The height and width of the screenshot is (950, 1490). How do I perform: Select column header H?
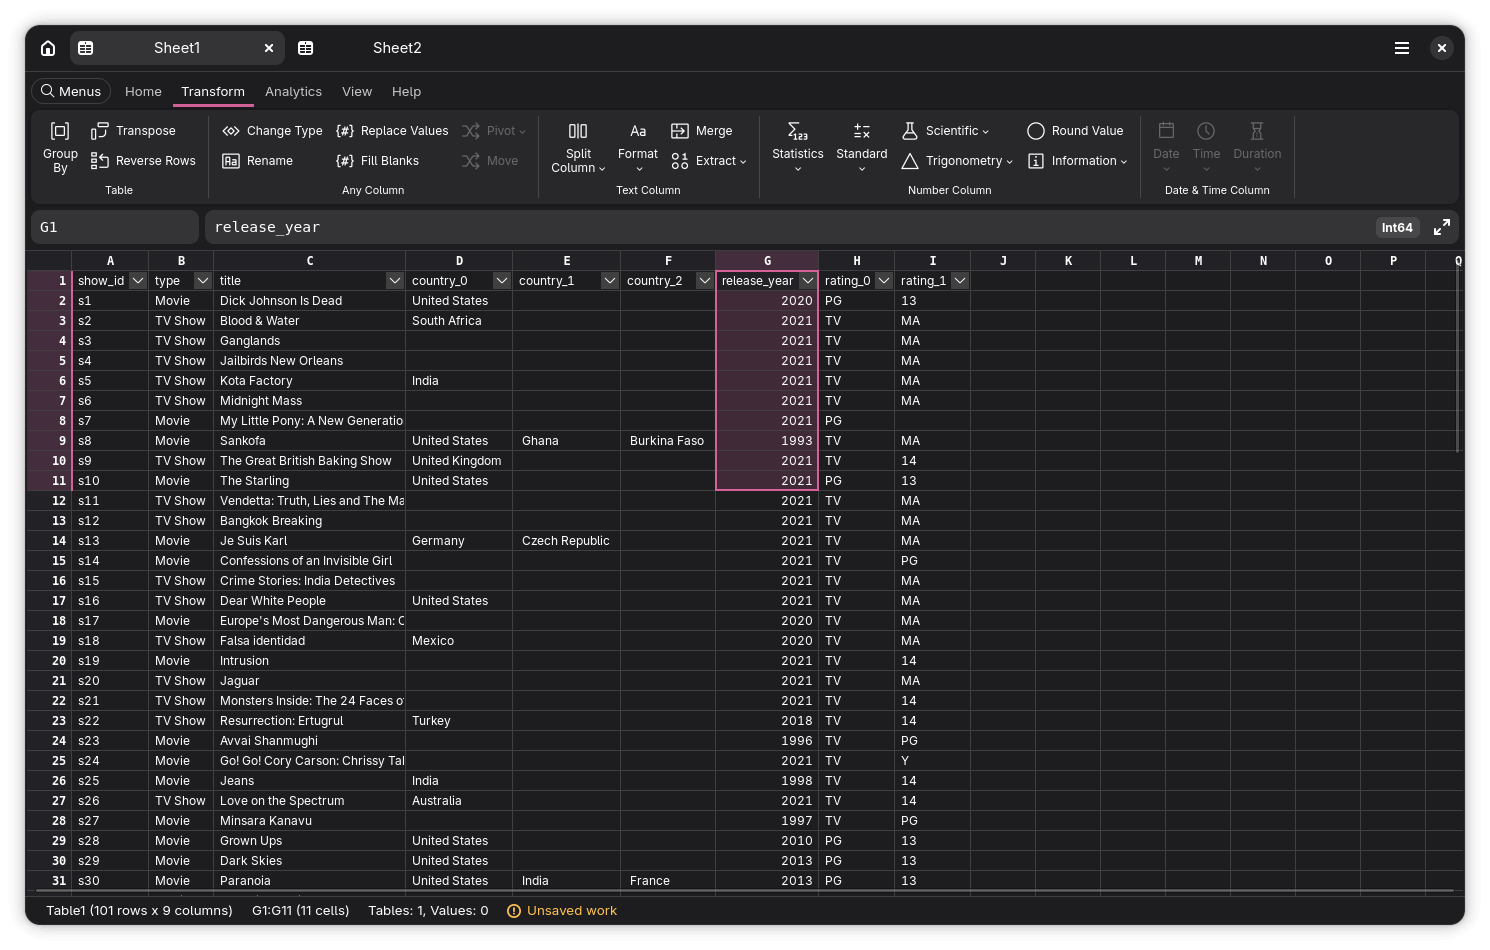pyautogui.click(x=857, y=261)
